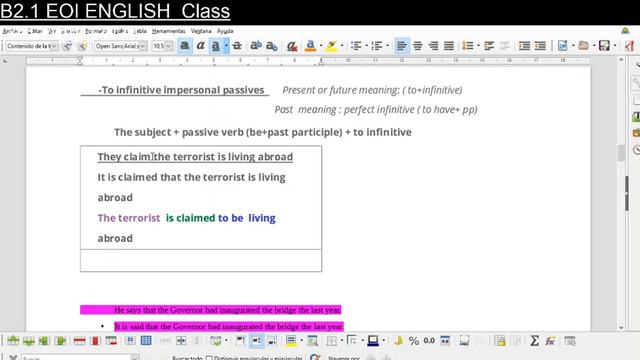The image size is (640, 360).
Task: Increase paragraph spacing
Action: click(489, 46)
